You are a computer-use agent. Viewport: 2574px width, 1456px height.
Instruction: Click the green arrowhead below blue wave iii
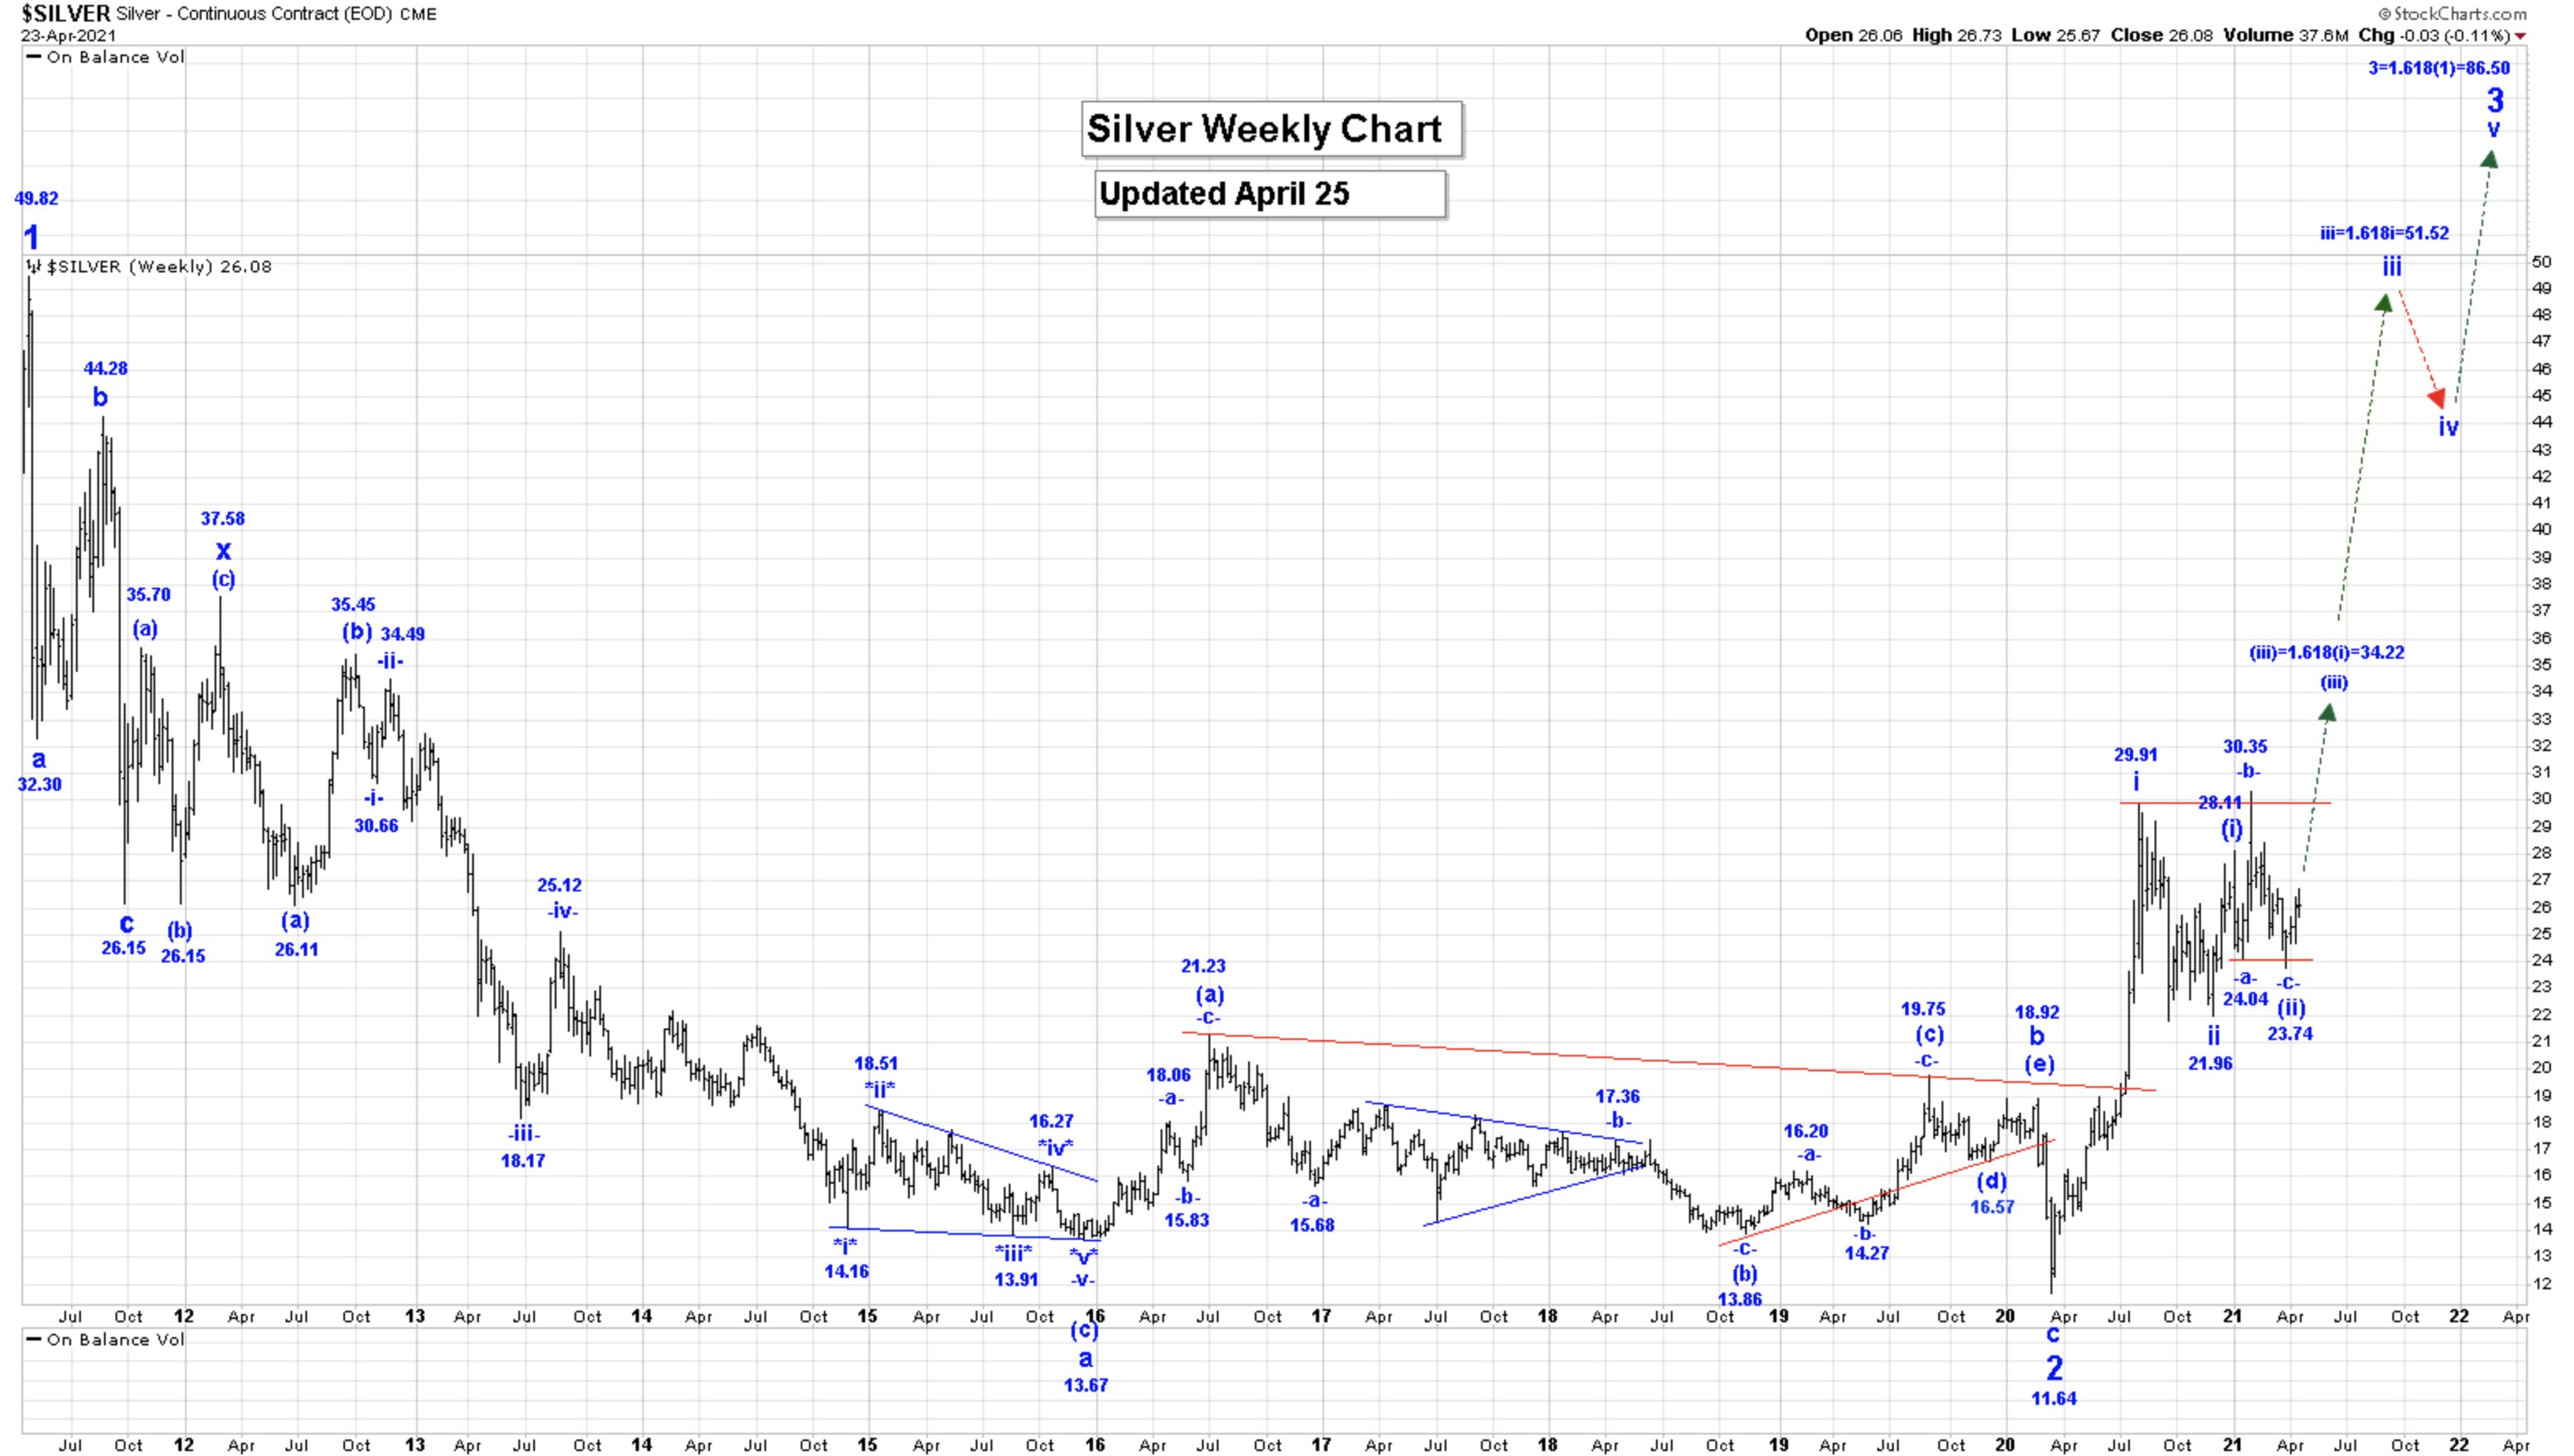click(x=2385, y=301)
